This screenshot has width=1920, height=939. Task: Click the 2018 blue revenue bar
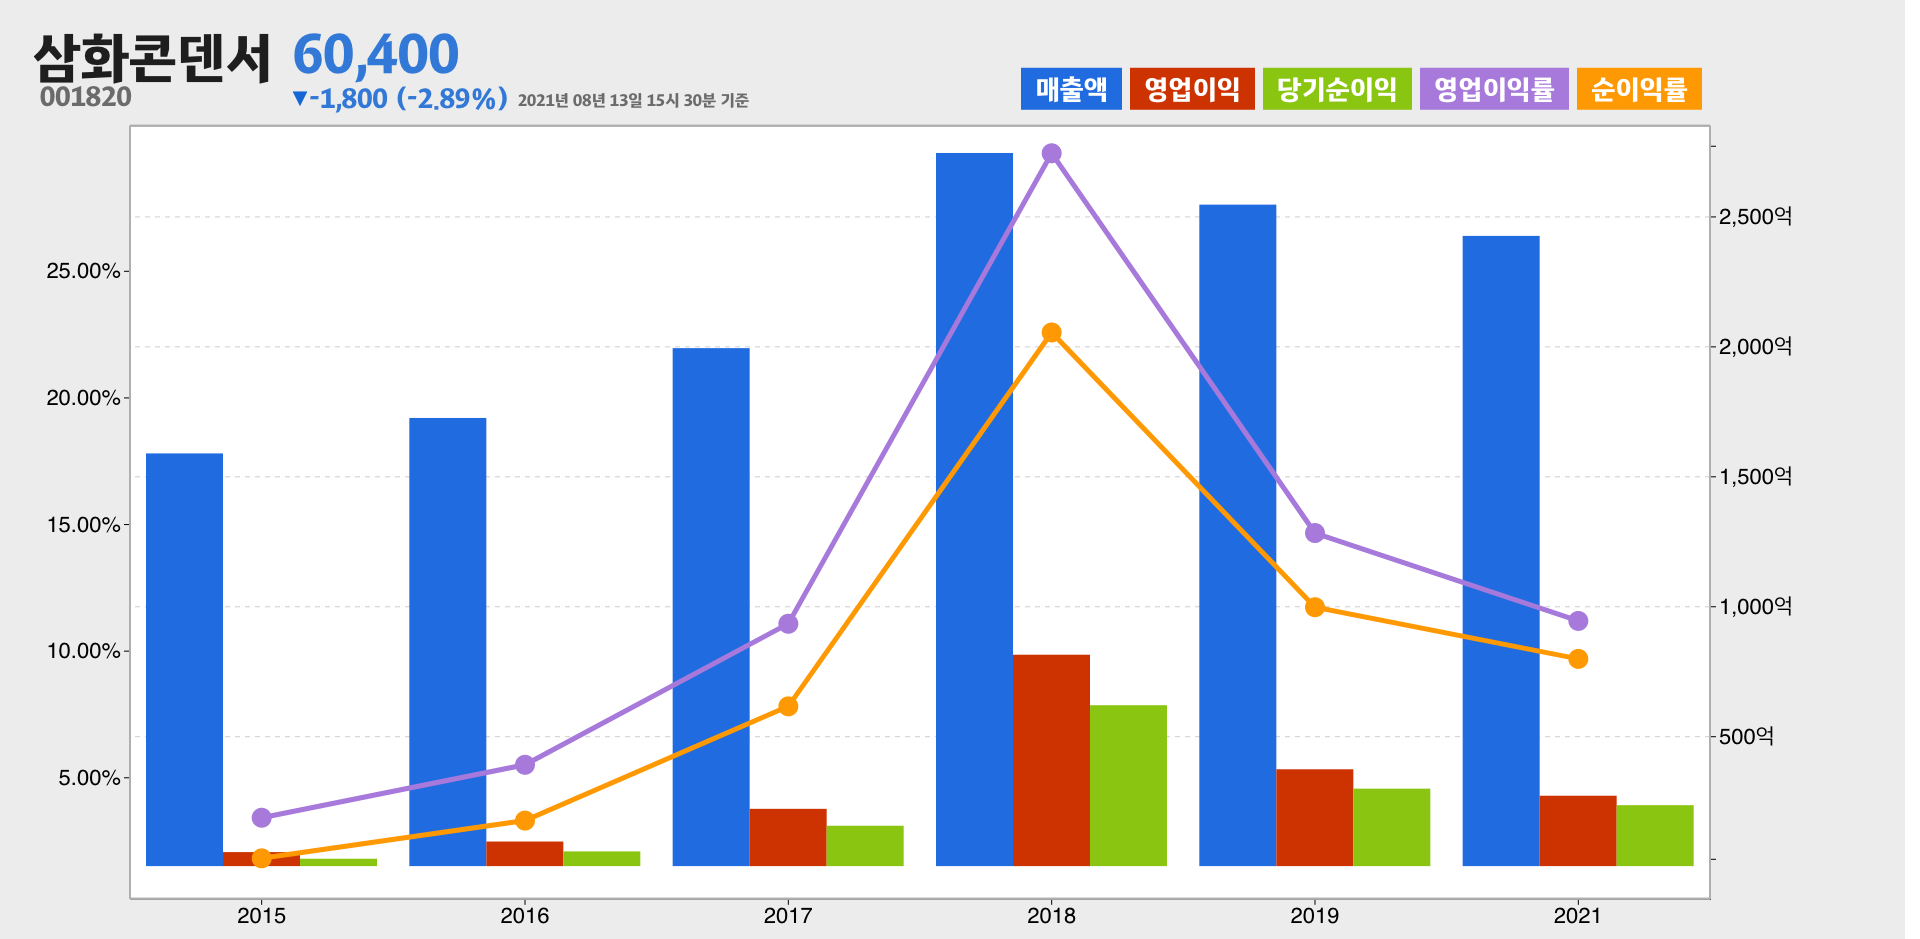pos(974,509)
